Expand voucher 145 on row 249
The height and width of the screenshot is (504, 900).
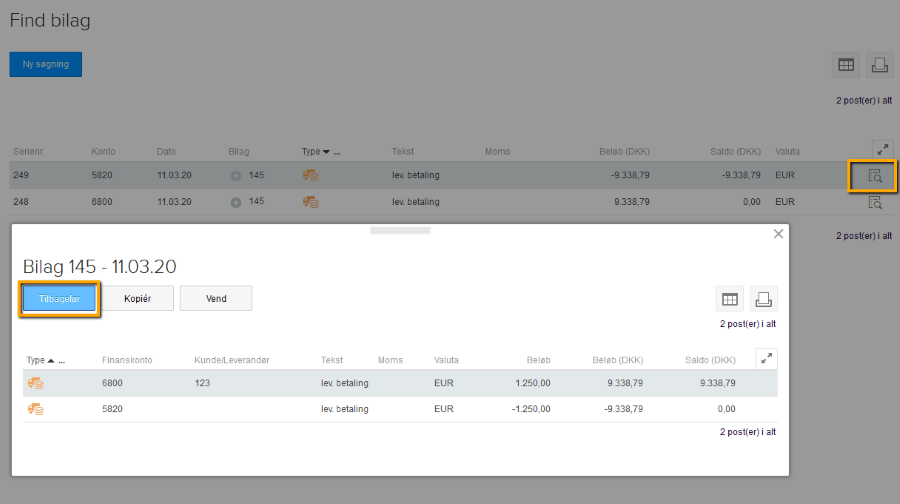coord(236,176)
